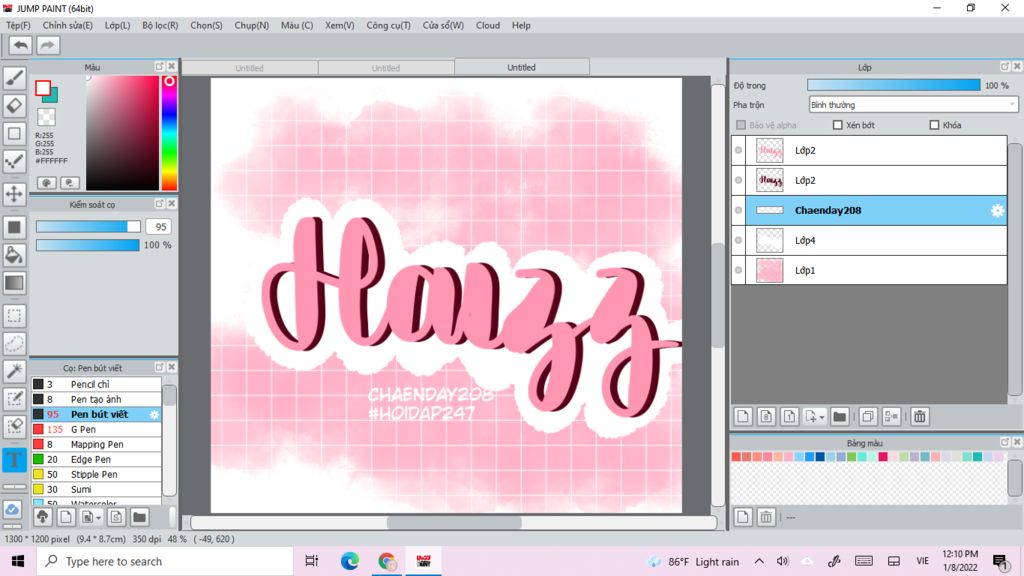Viewport: 1024px width, 576px height.
Task: Select the Brush tool in left toolbar
Action: tap(14, 78)
